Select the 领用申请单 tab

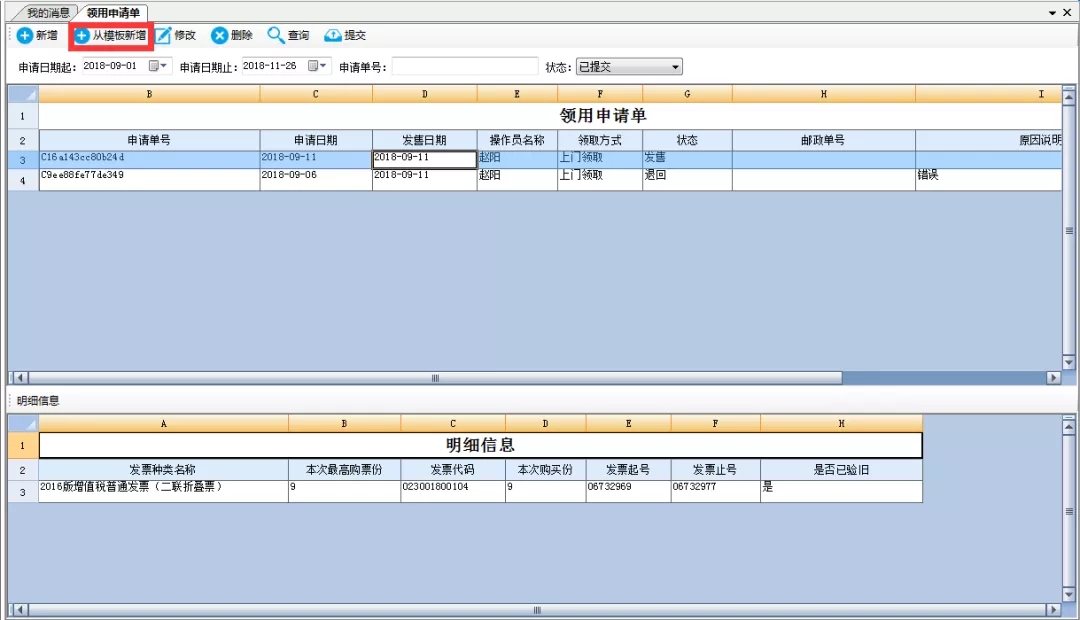tap(113, 13)
